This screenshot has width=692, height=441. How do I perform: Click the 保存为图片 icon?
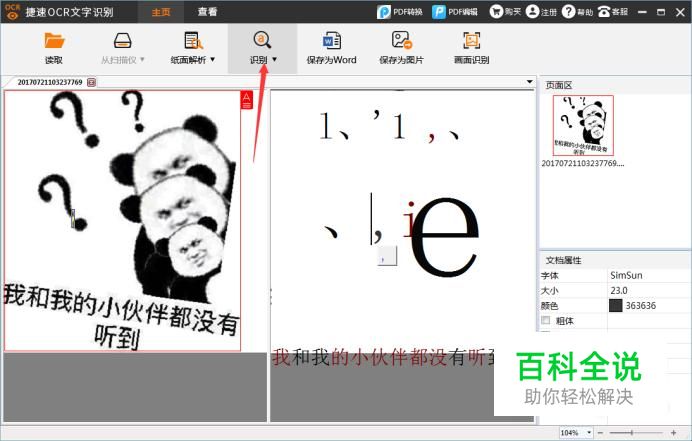[x=402, y=40]
